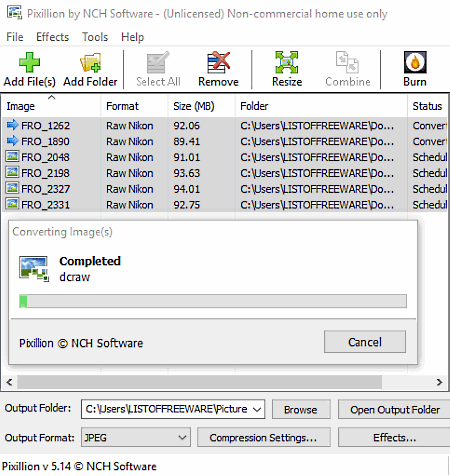Sort by the Size (MB) column header
Viewport: 450px width, 476px height.
coord(201,106)
